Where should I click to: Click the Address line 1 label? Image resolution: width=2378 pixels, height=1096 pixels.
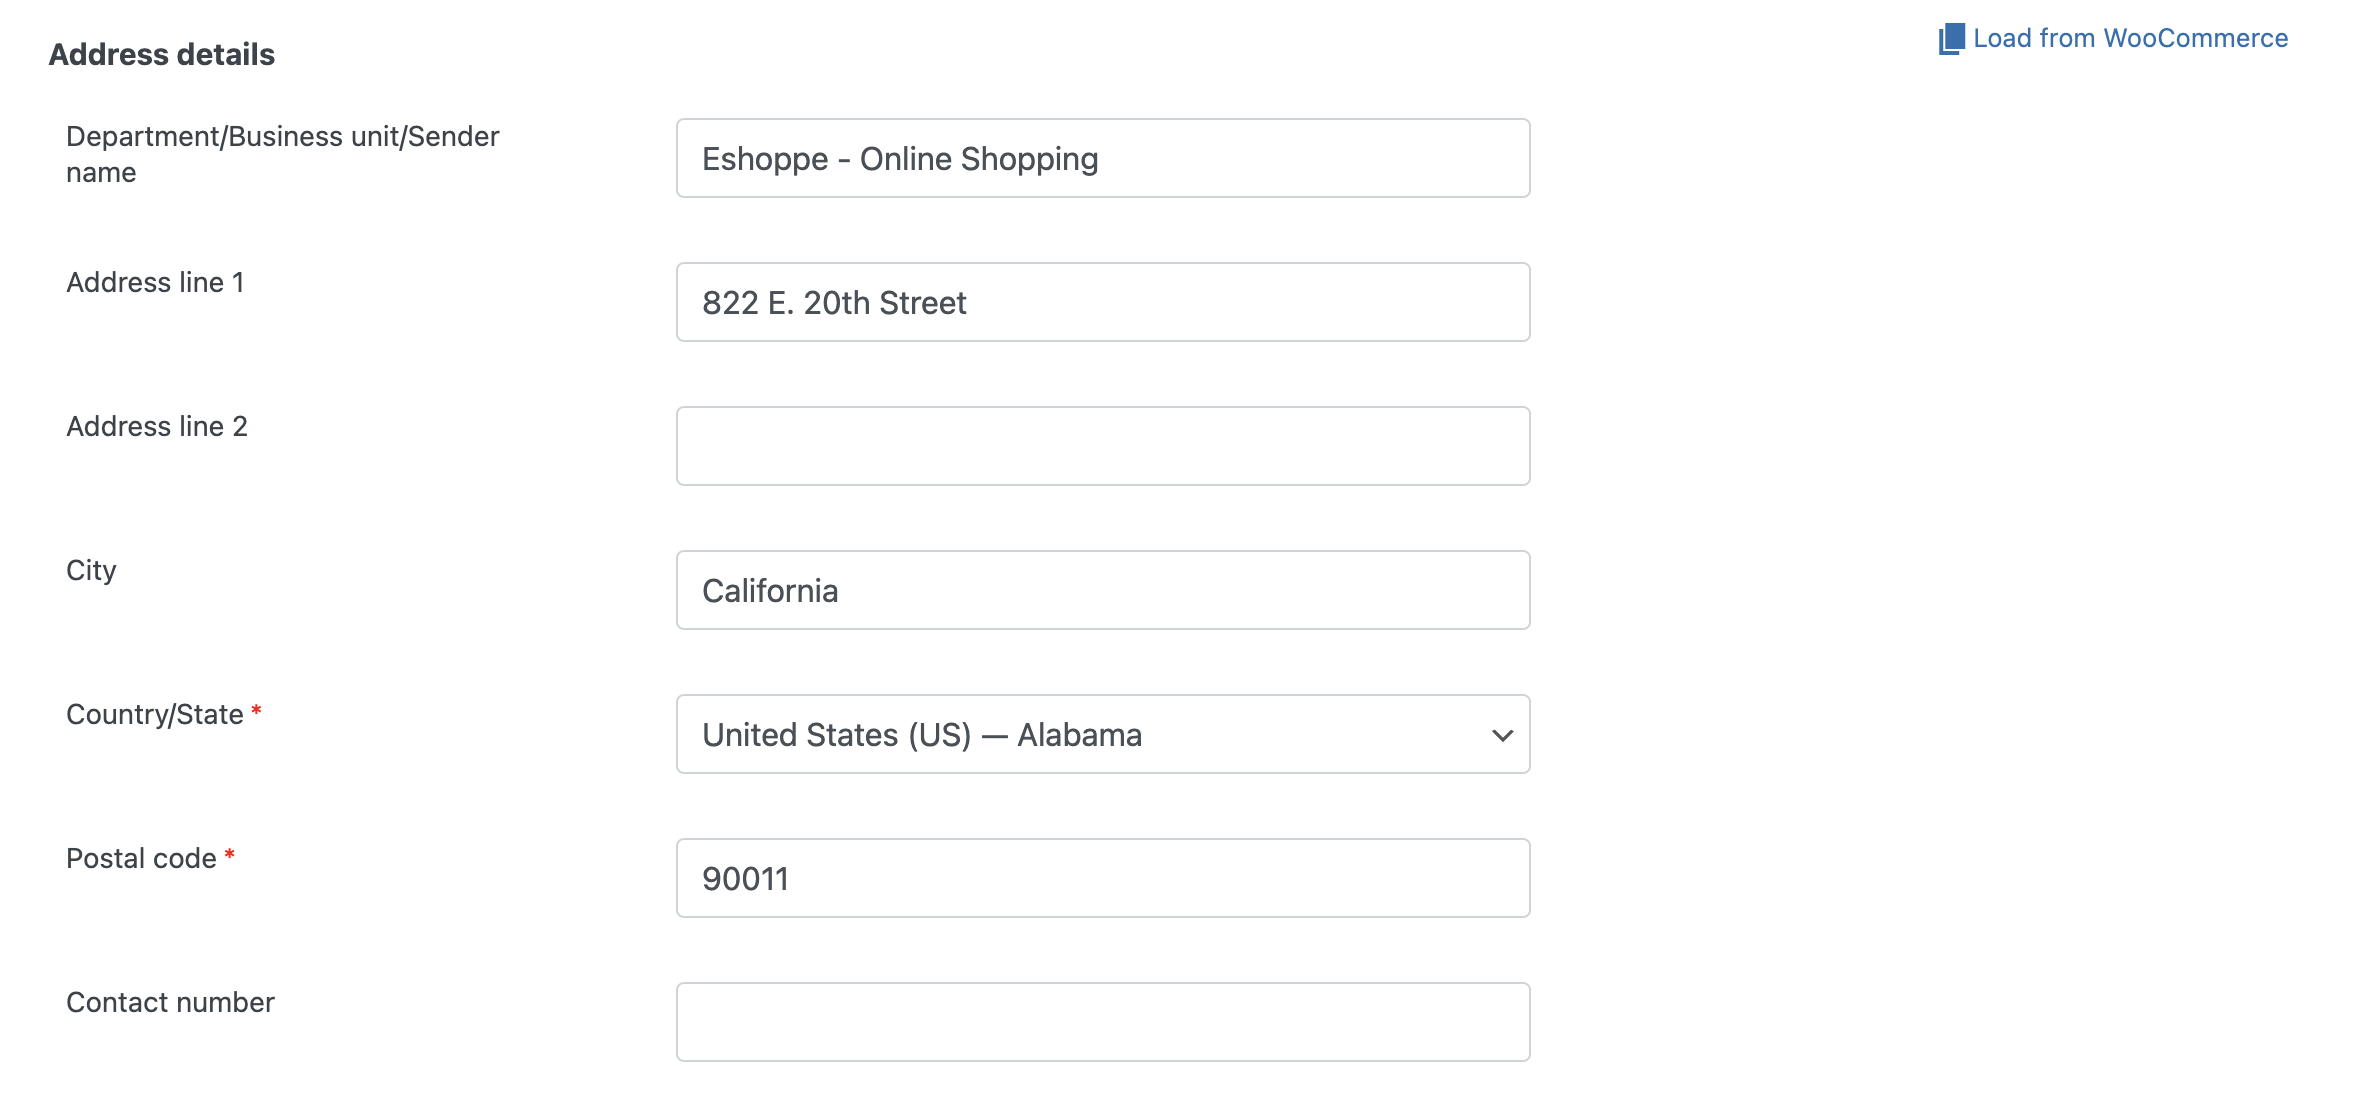[x=155, y=282]
